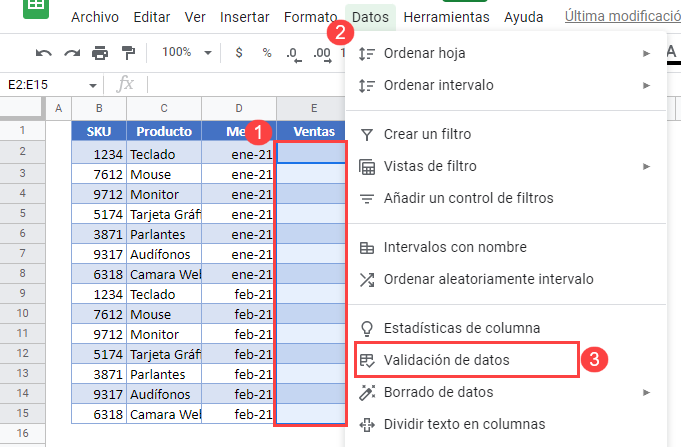681x447 pixels.
Task: Expand the Borrado de datos submenu arrow
Action: click(647, 393)
